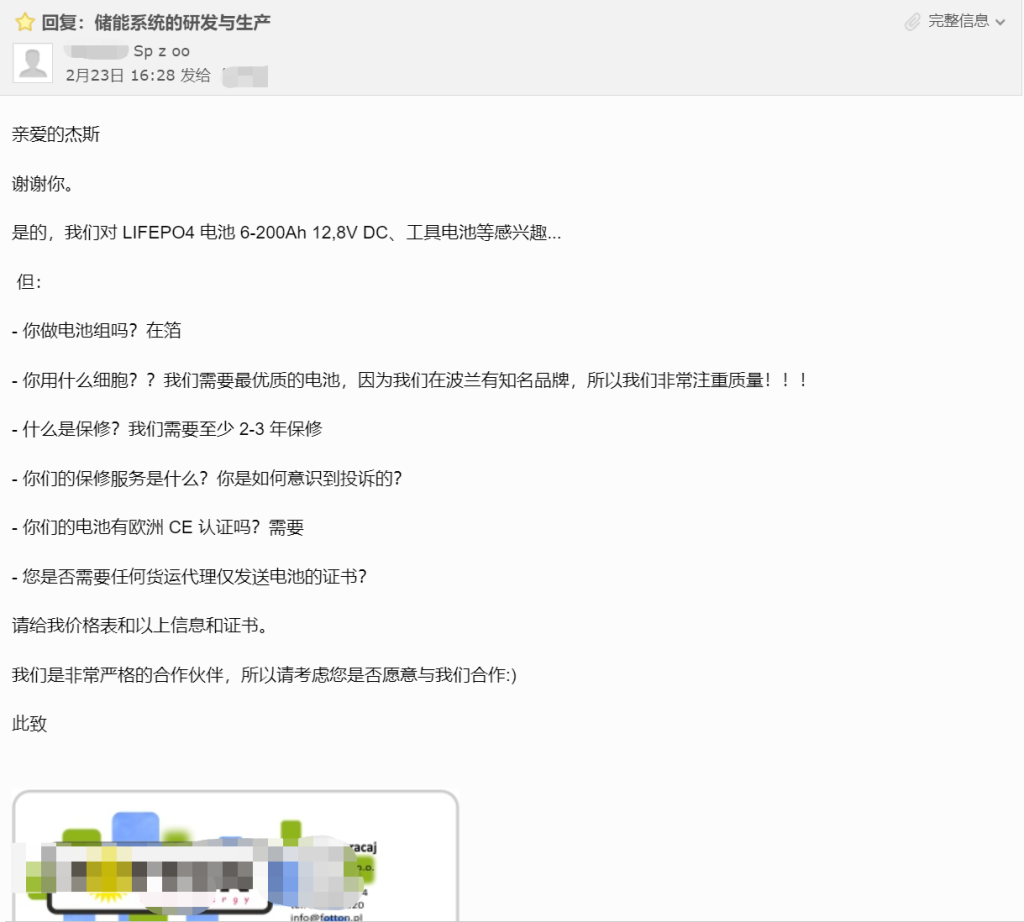Open the sender's avatar picture
The height and width of the screenshot is (922, 1024).
33,63
